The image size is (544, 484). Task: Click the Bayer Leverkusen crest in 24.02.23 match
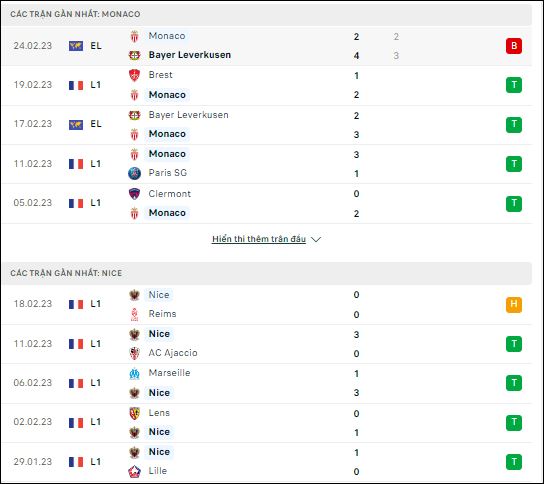pos(134,55)
